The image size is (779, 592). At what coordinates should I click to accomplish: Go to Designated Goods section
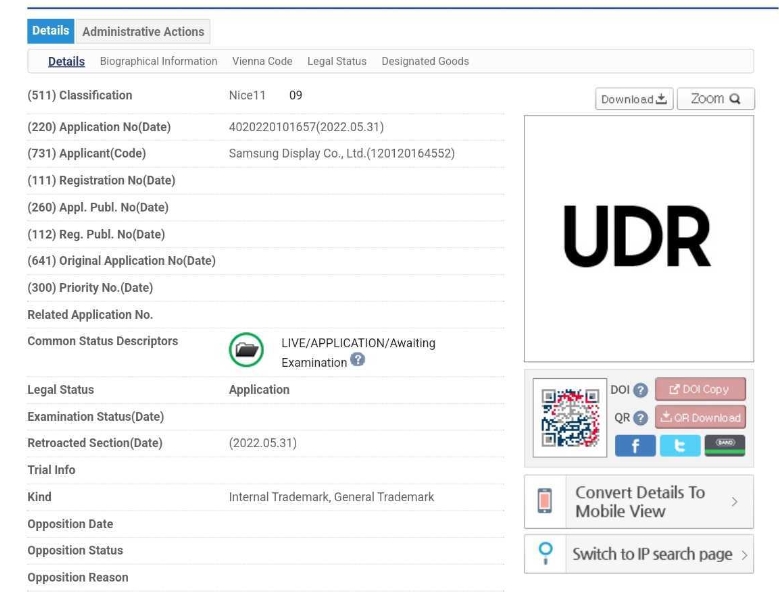425,62
